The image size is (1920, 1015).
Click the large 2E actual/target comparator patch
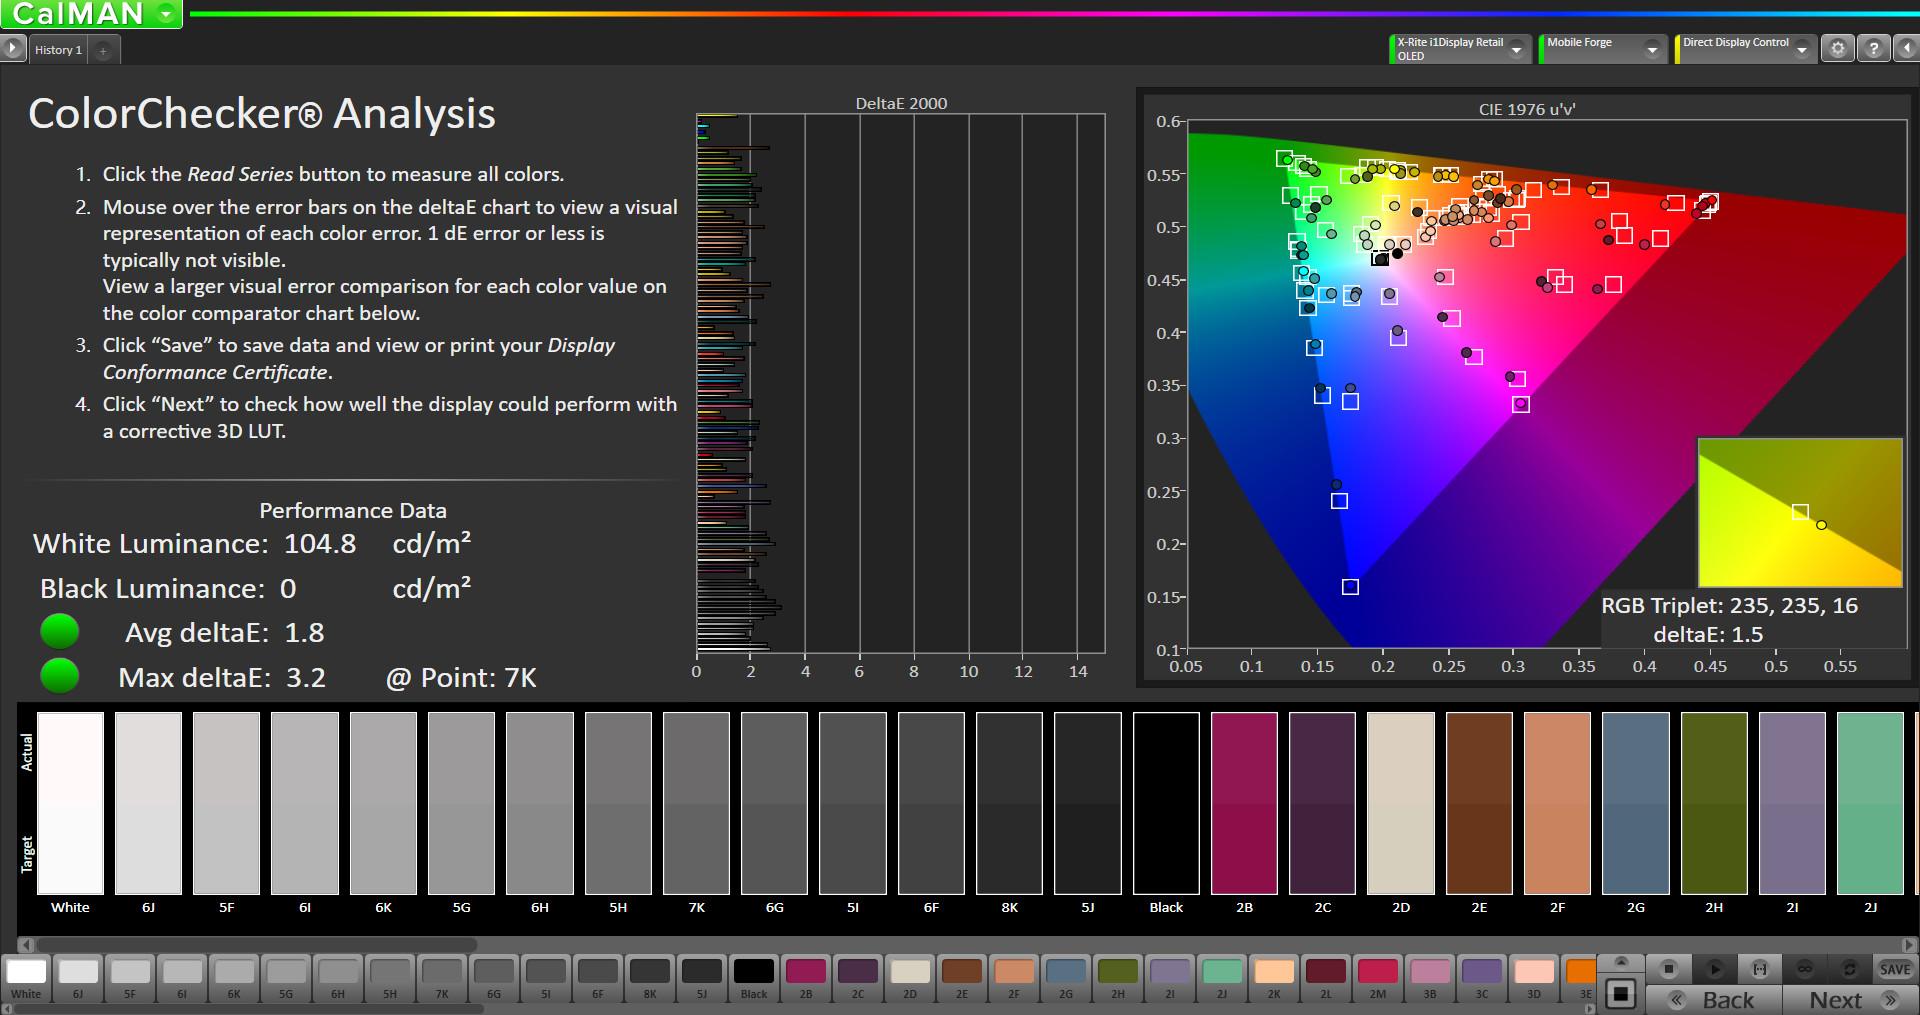[x=1479, y=803]
